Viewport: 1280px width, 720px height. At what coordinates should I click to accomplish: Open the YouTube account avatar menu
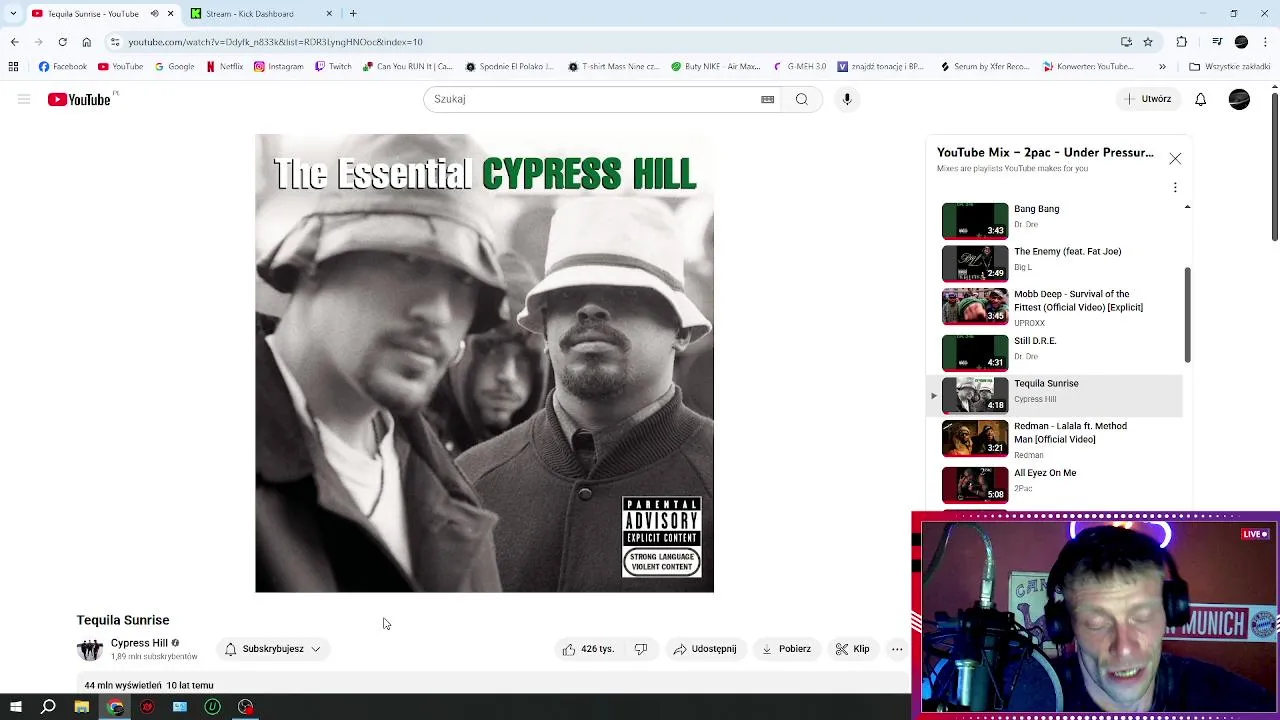point(1239,99)
